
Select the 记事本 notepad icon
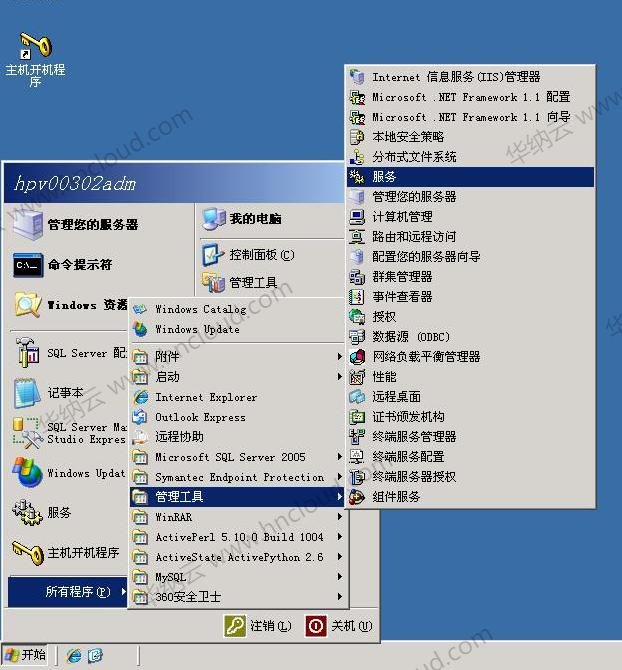(27, 393)
